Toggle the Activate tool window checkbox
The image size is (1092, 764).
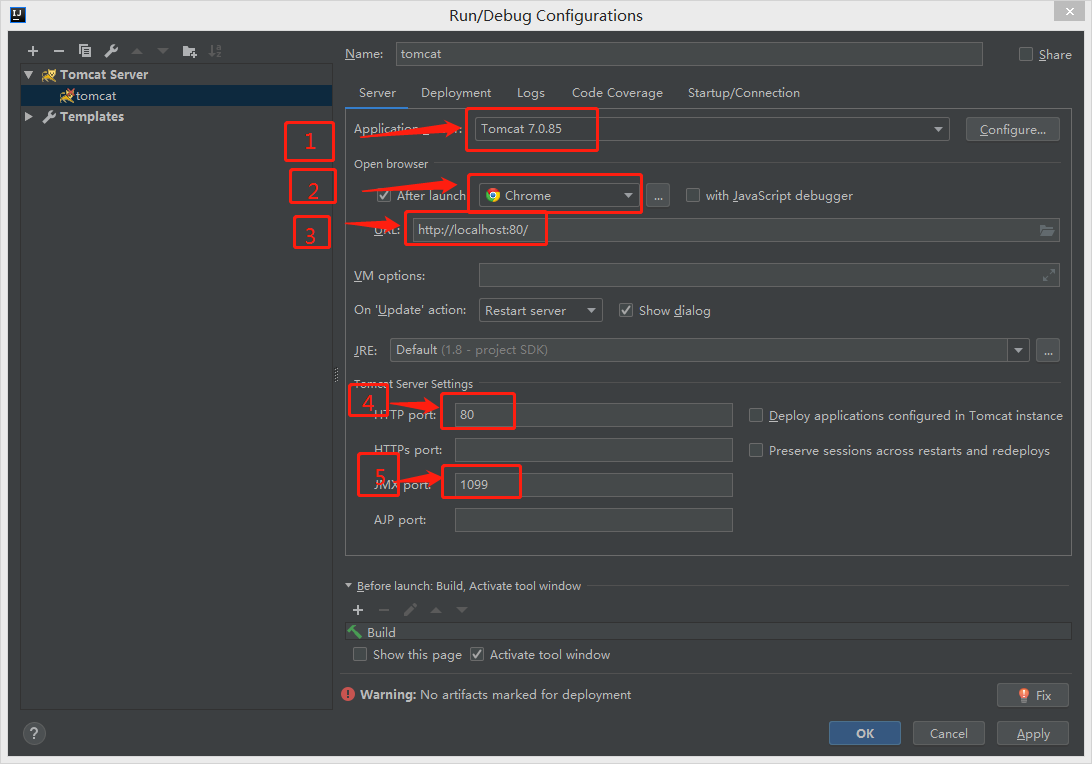pyautogui.click(x=477, y=654)
